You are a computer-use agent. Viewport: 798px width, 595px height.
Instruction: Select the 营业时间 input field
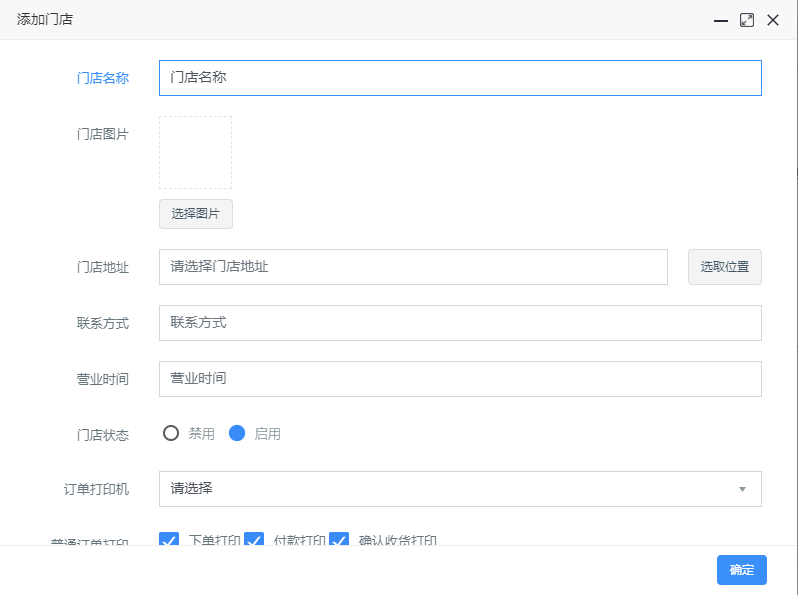(460, 379)
